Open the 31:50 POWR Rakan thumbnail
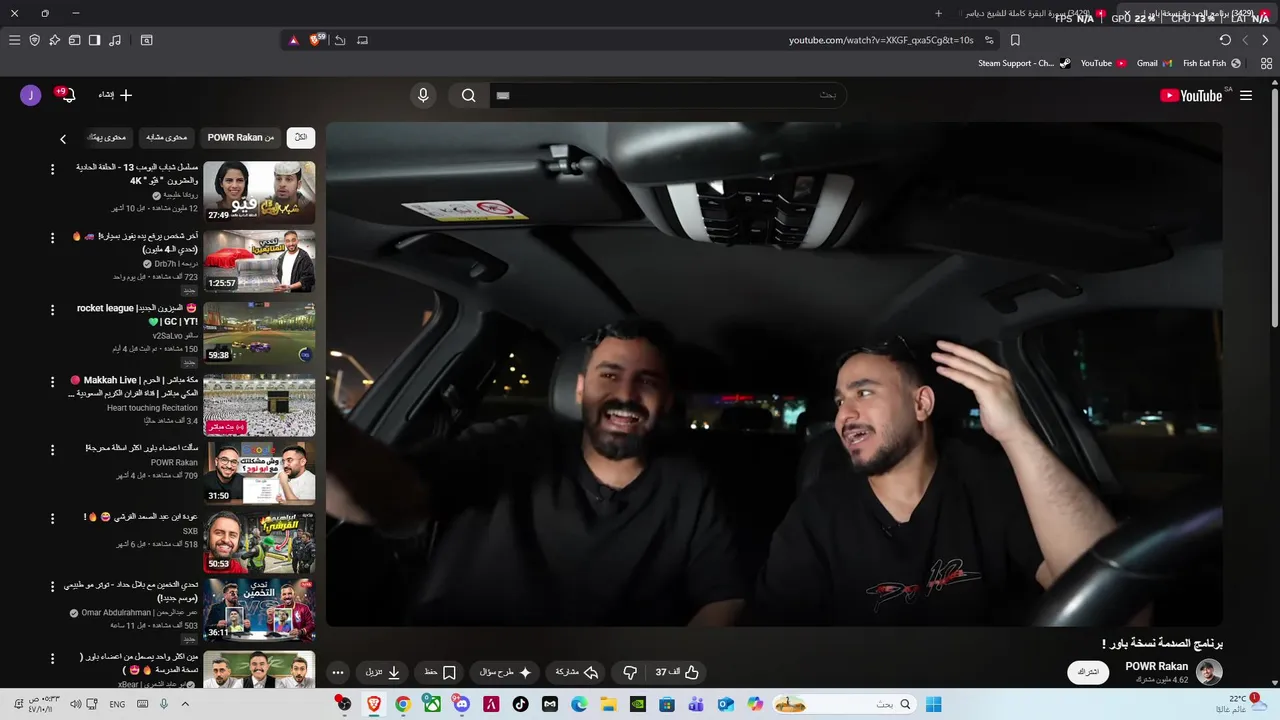This screenshot has height=720, width=1280. point(259,473)
